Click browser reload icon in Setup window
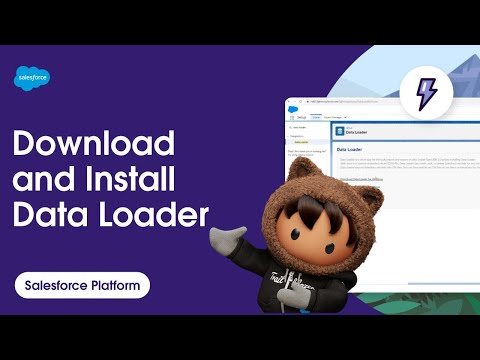Screen dimensions: 480x360 pyautogui.click(x=301, y=101)
